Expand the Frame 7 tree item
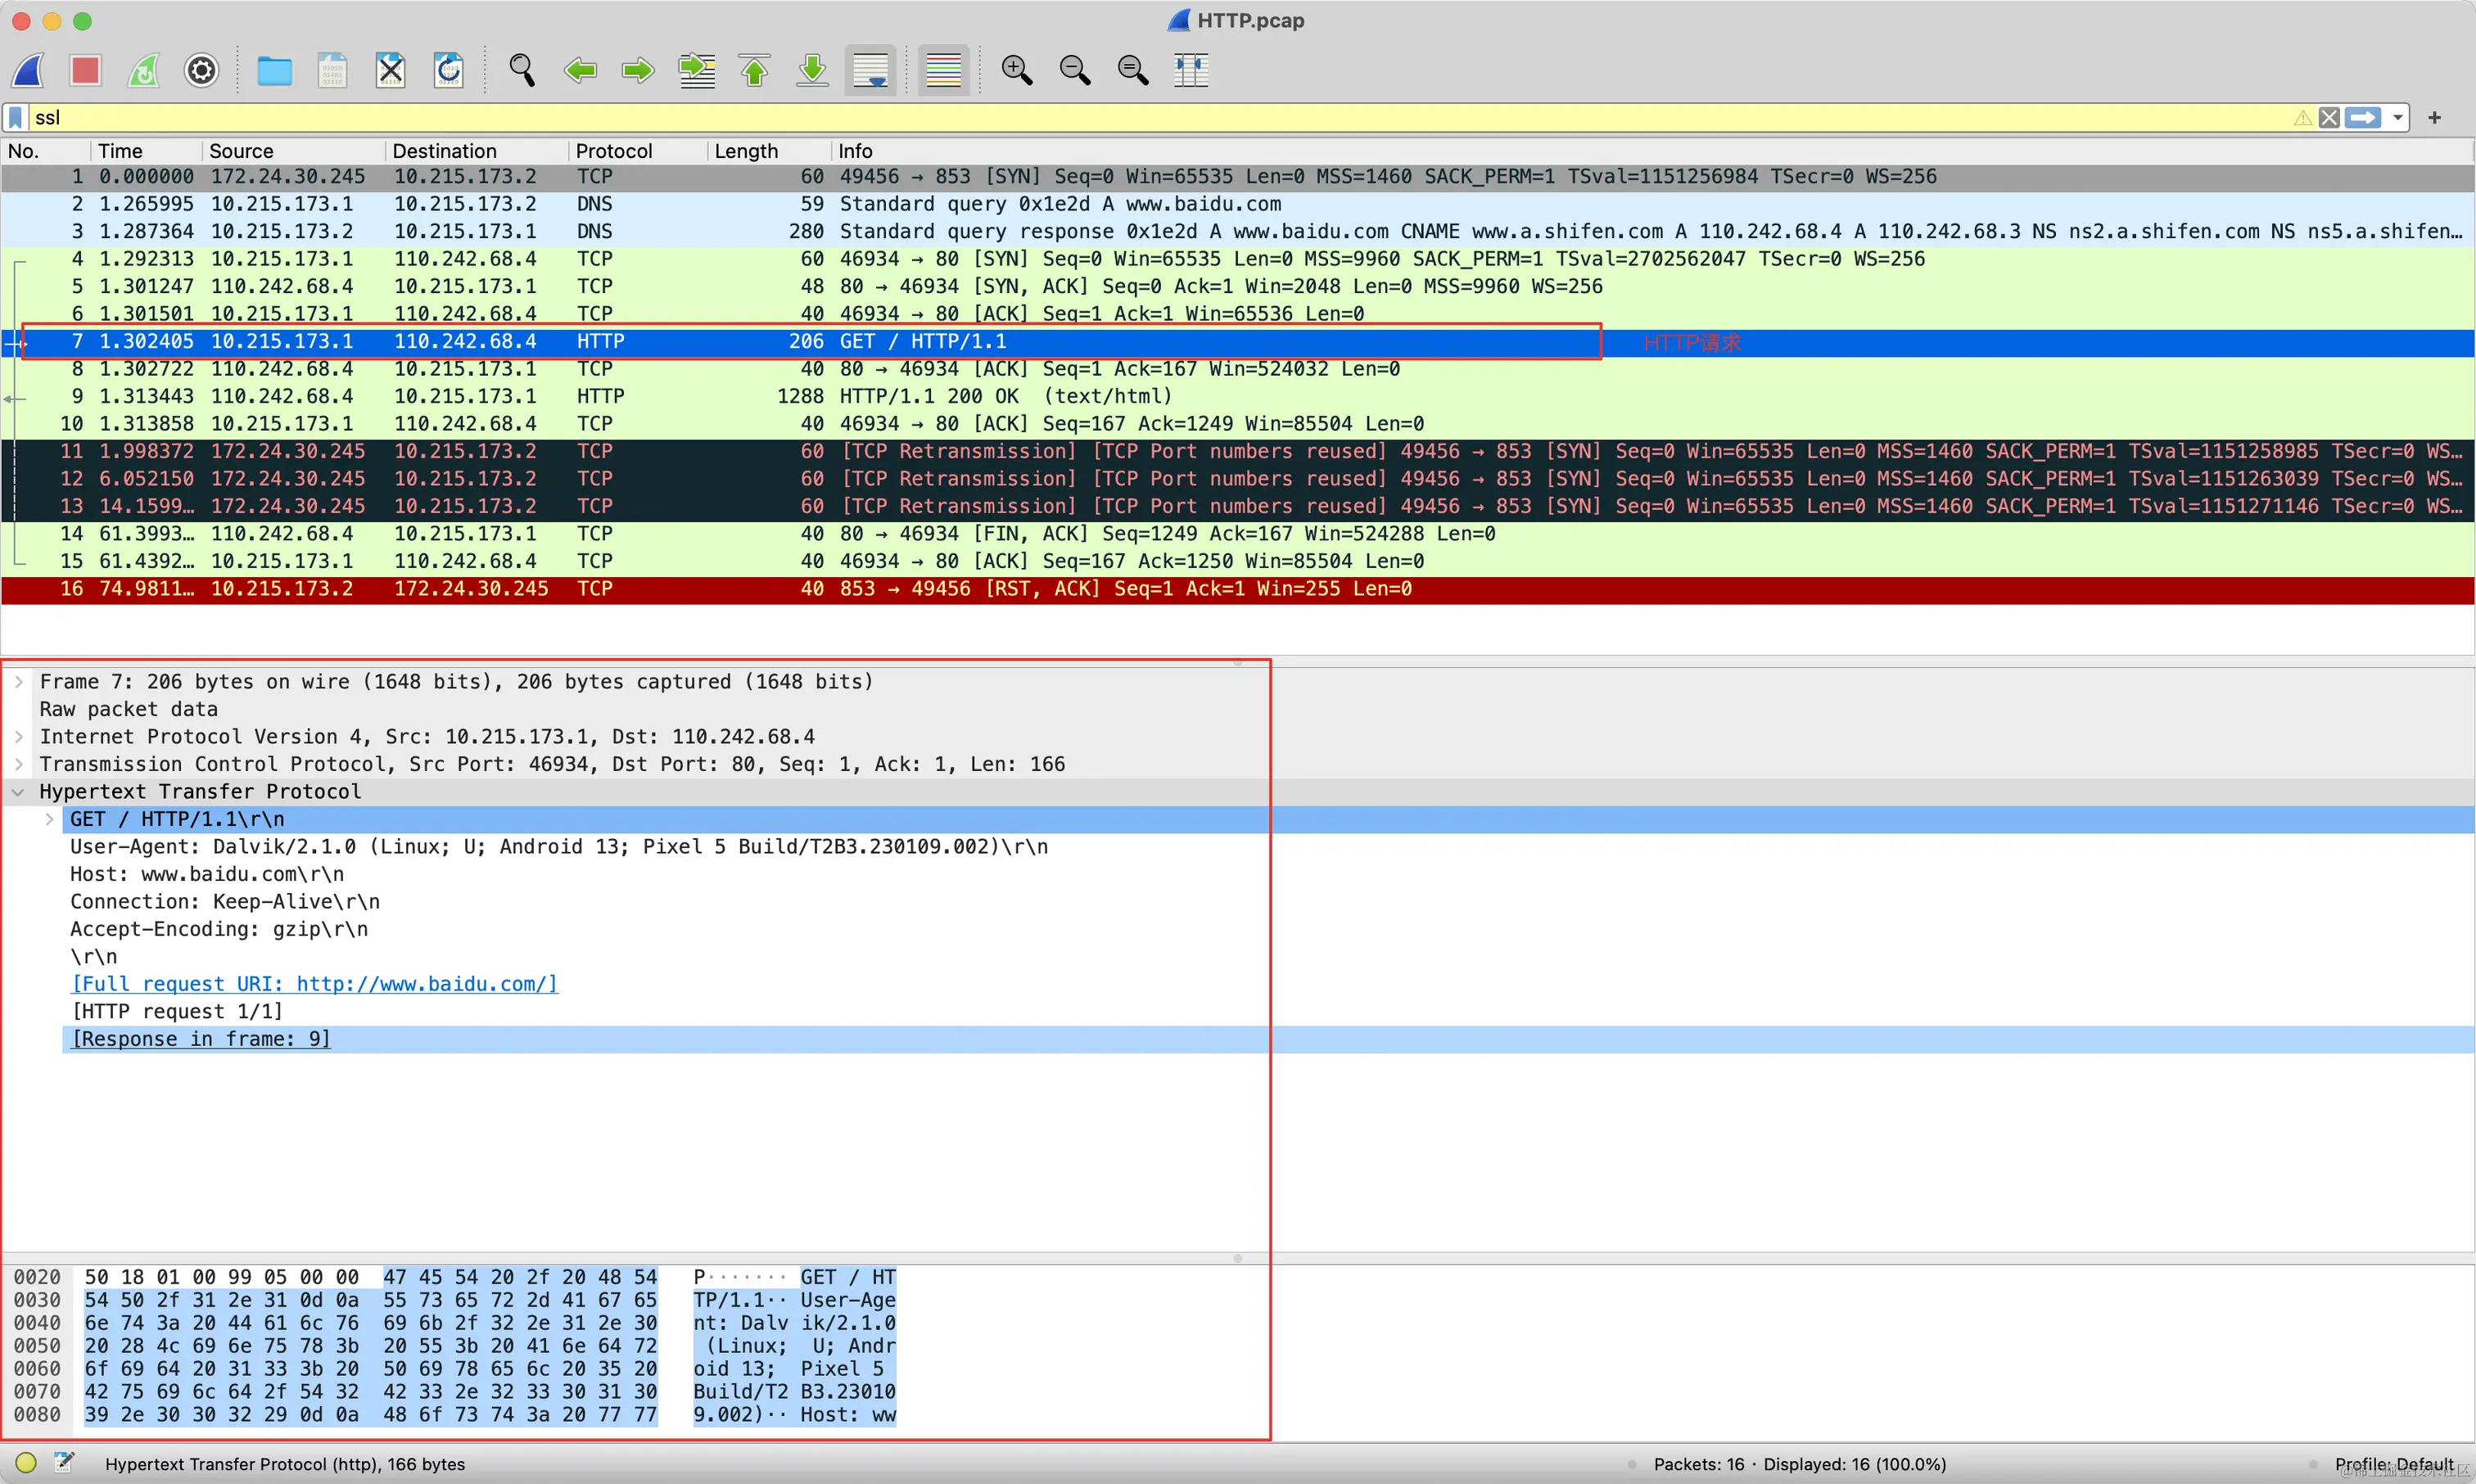The height and width of the screenshot is (1484, 2476). point(18,682)
